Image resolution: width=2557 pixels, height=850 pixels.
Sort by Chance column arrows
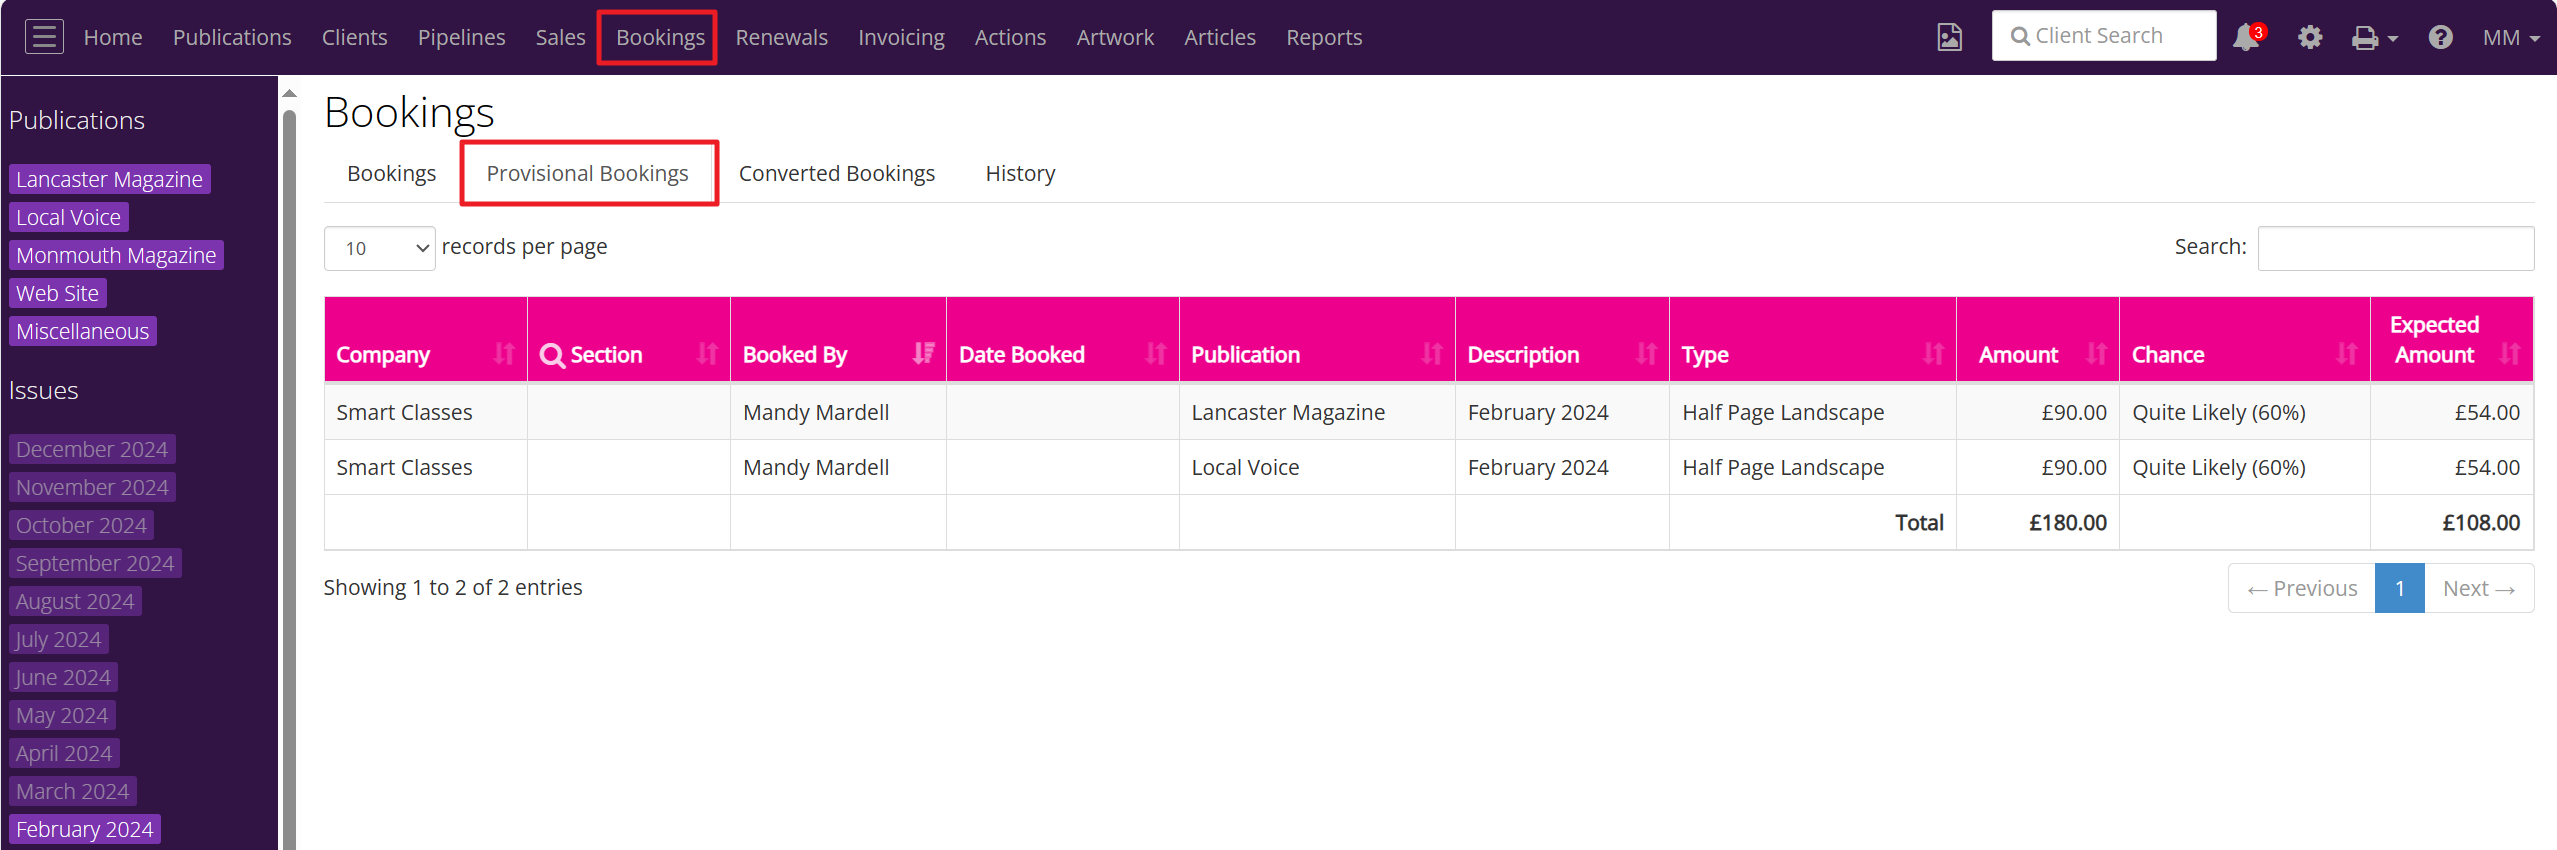coord(2347,353)
